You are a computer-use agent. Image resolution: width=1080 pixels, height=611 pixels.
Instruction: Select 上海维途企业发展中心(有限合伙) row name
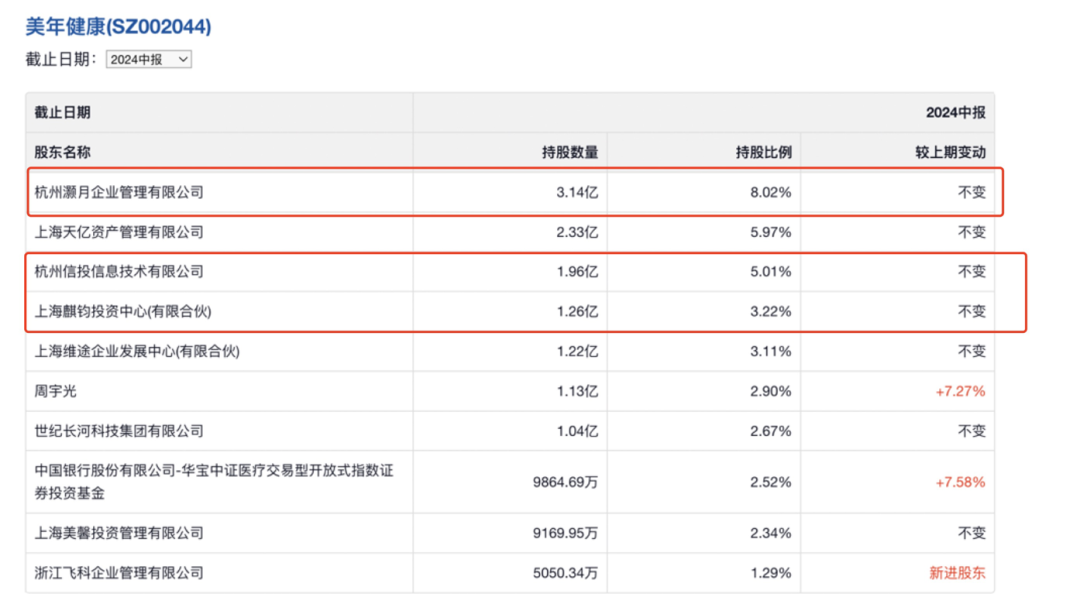pyautogui.click(x=137, y=352)
